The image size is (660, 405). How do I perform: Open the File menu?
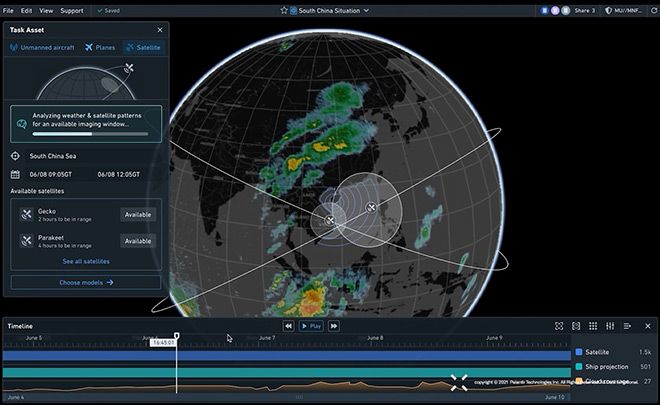coord(8,11)
